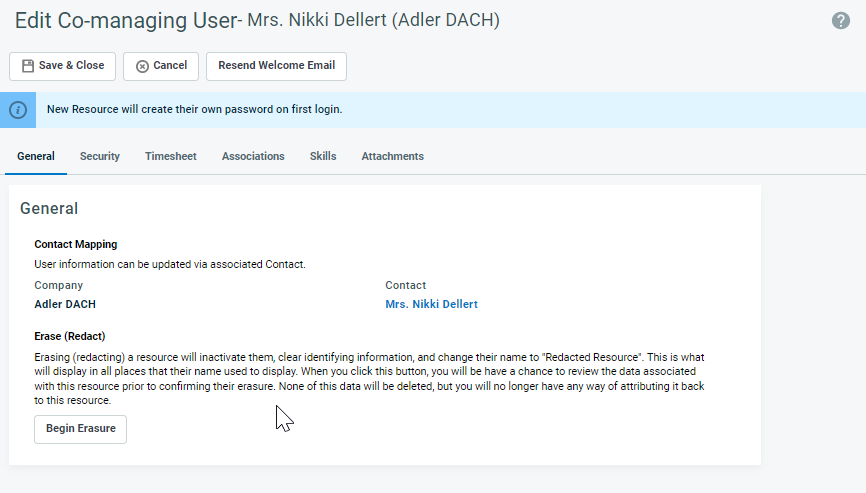
Task: Click the Contact Mapping heading
Action: pos(75,244)
